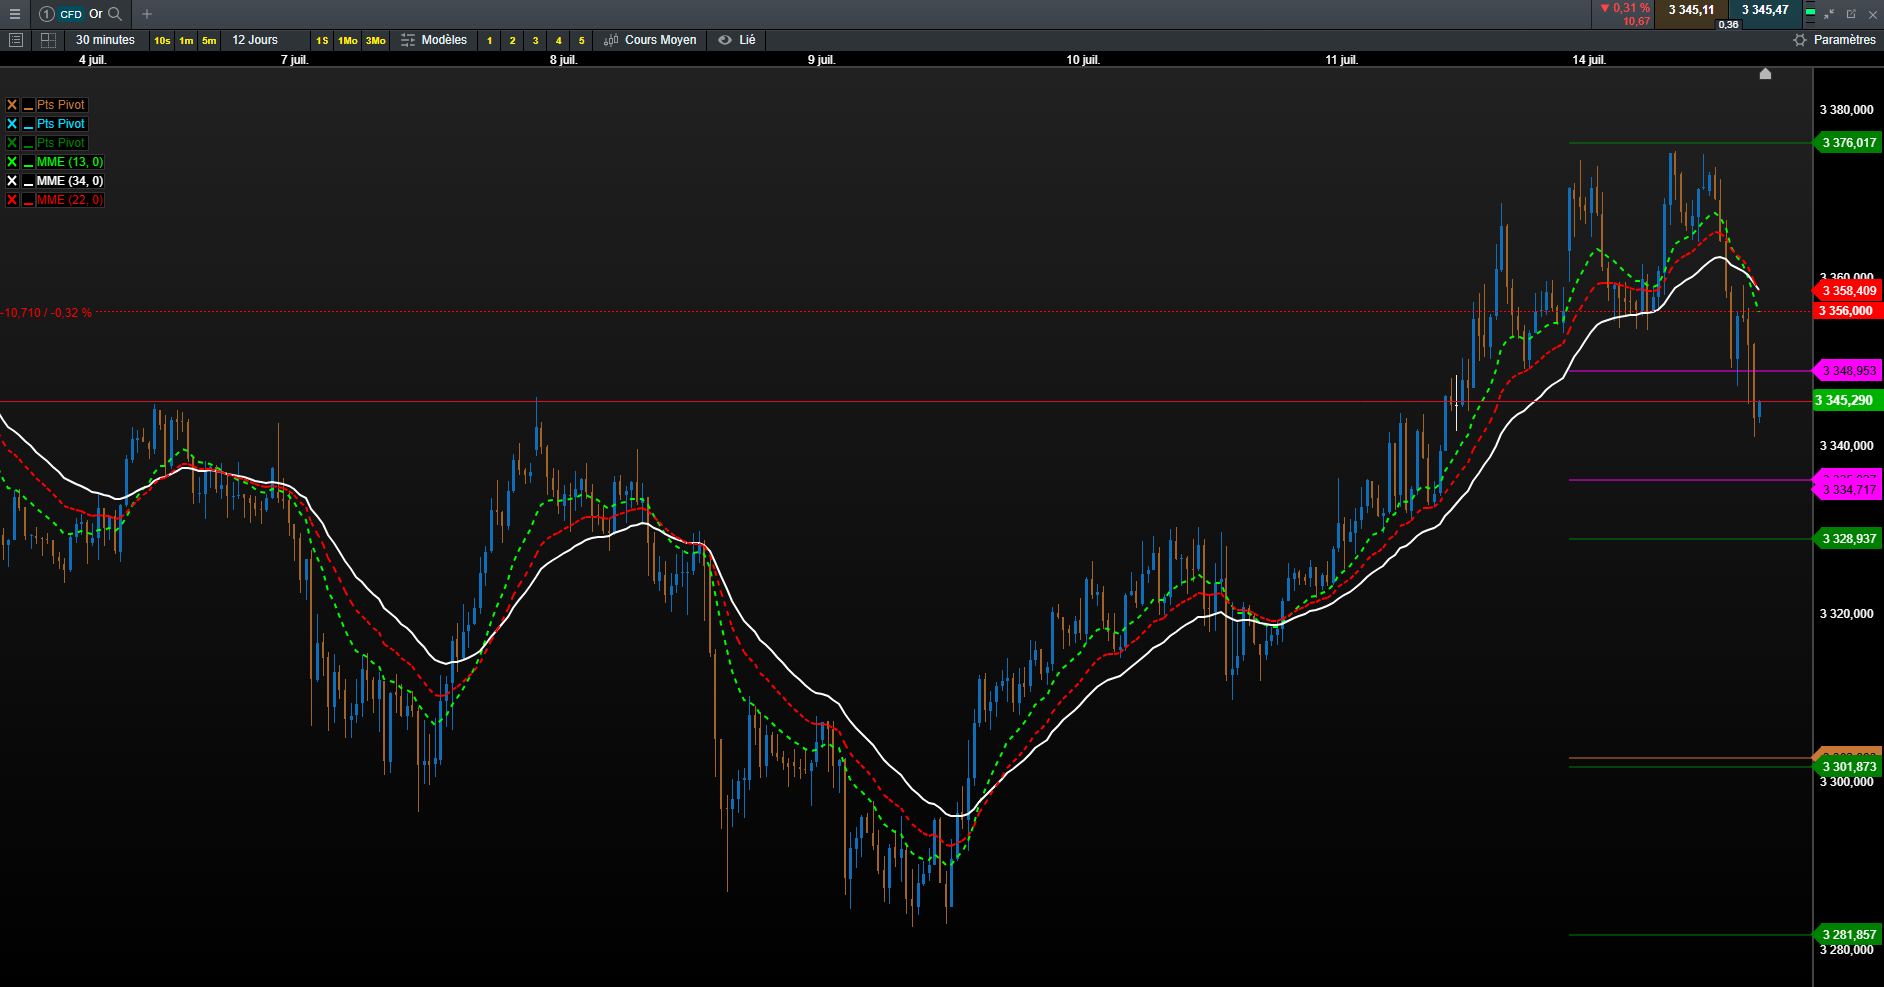This screenshot has height=987, width=1884.
Task: Toggle the Lié linked-chart eye option
Action: pyautogui.click(x=737, y=40)
